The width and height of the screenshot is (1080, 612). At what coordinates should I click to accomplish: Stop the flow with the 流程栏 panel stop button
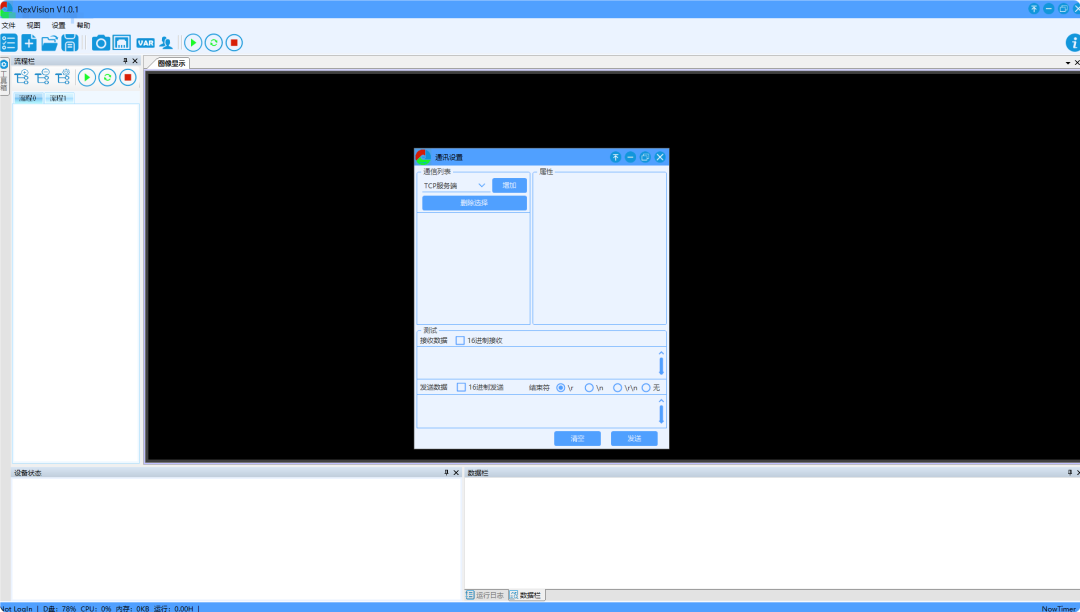click(127, 77)
